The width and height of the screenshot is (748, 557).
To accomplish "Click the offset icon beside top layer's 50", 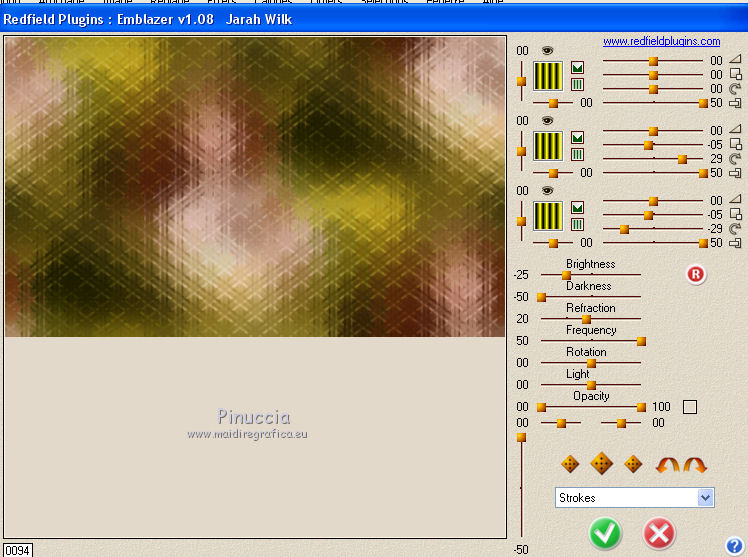I will pyautogui.click(x=735, y=103).
